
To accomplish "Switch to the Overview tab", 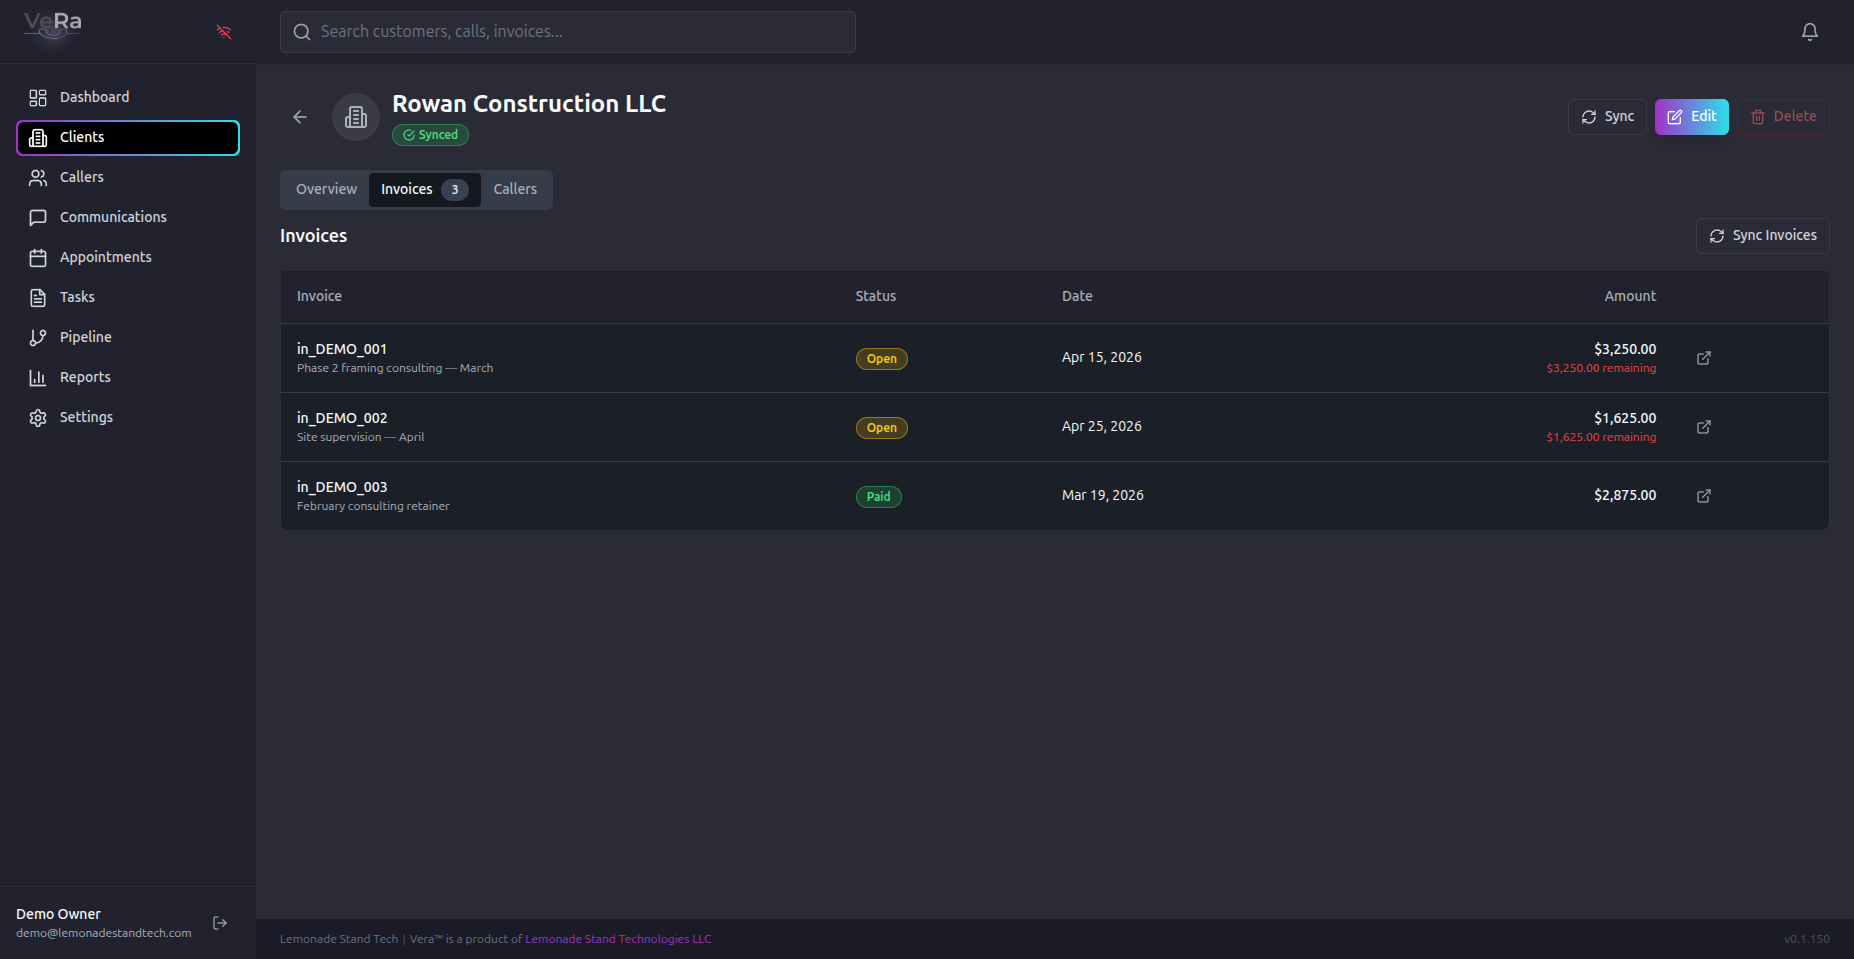I will pos(326,189).
